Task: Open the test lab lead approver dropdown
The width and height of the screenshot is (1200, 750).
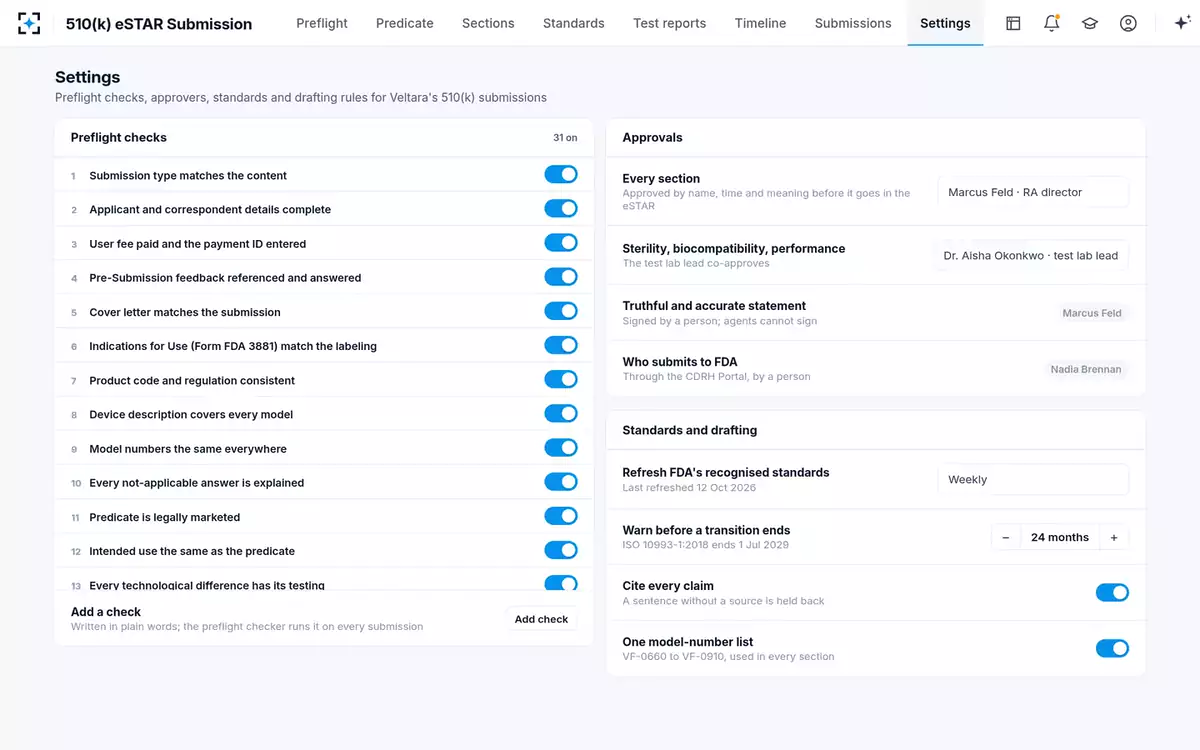Action: pos(1033,255)
